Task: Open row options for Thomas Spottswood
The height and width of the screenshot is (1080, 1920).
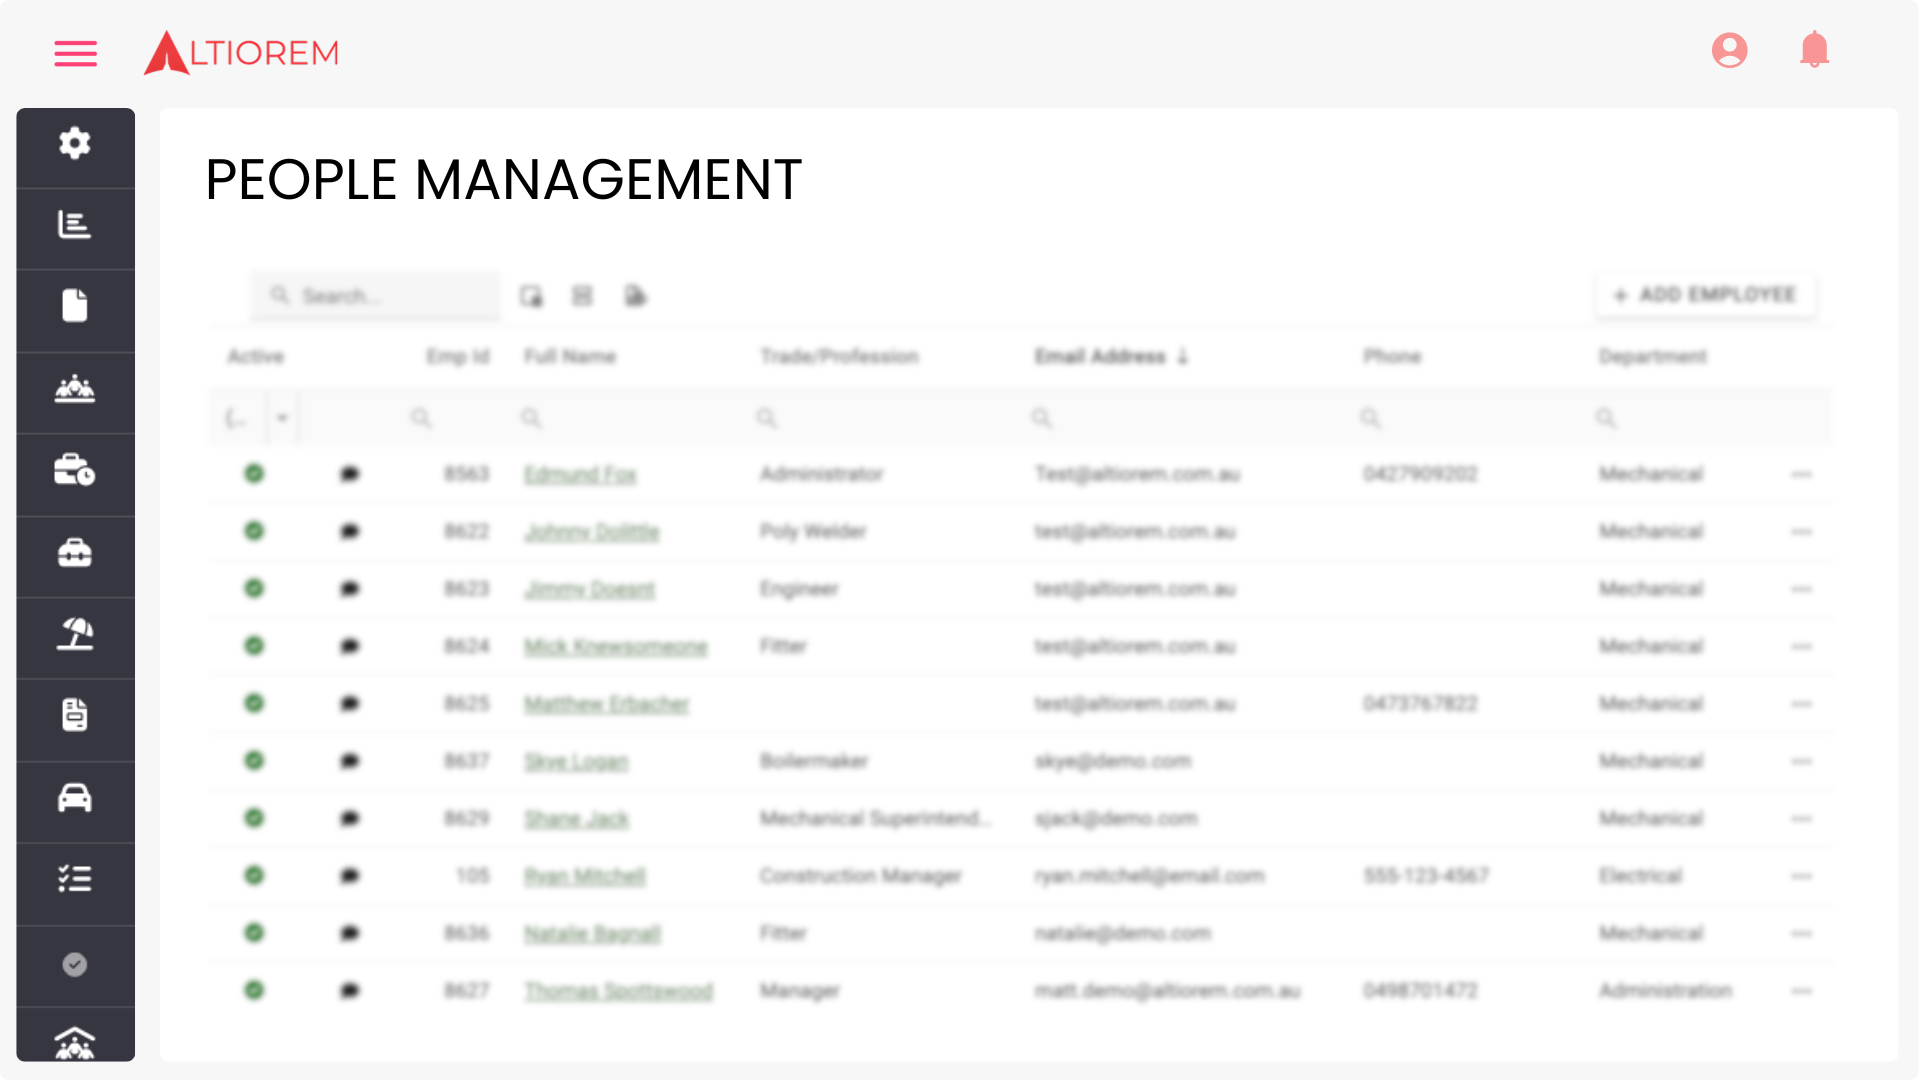Action: 1801,991
